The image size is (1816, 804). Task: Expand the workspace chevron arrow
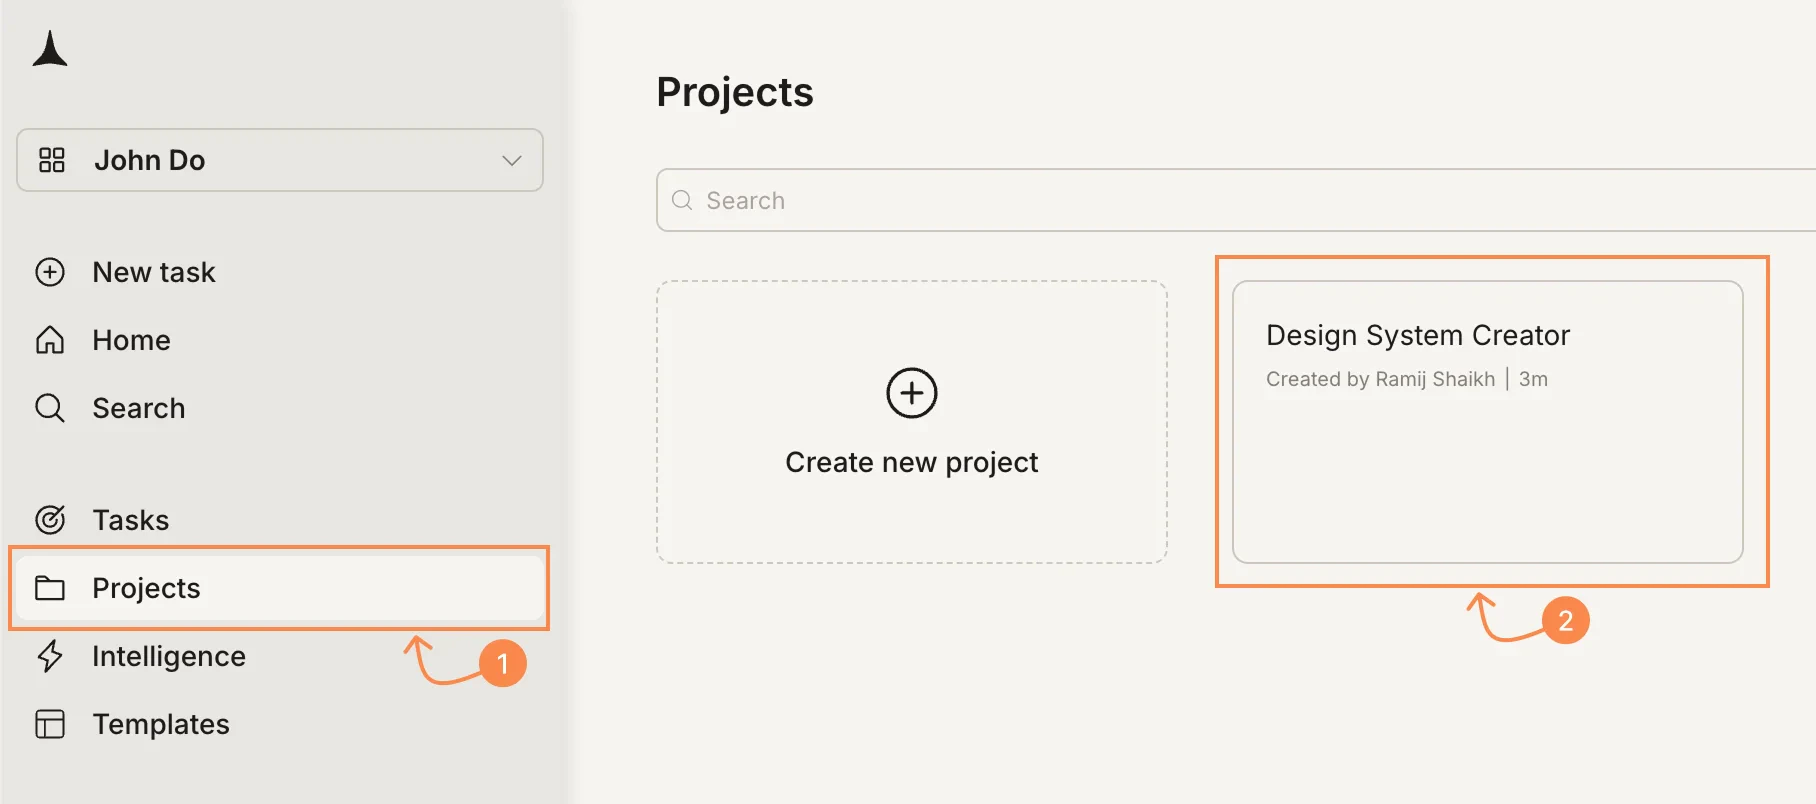pos(512,160)
